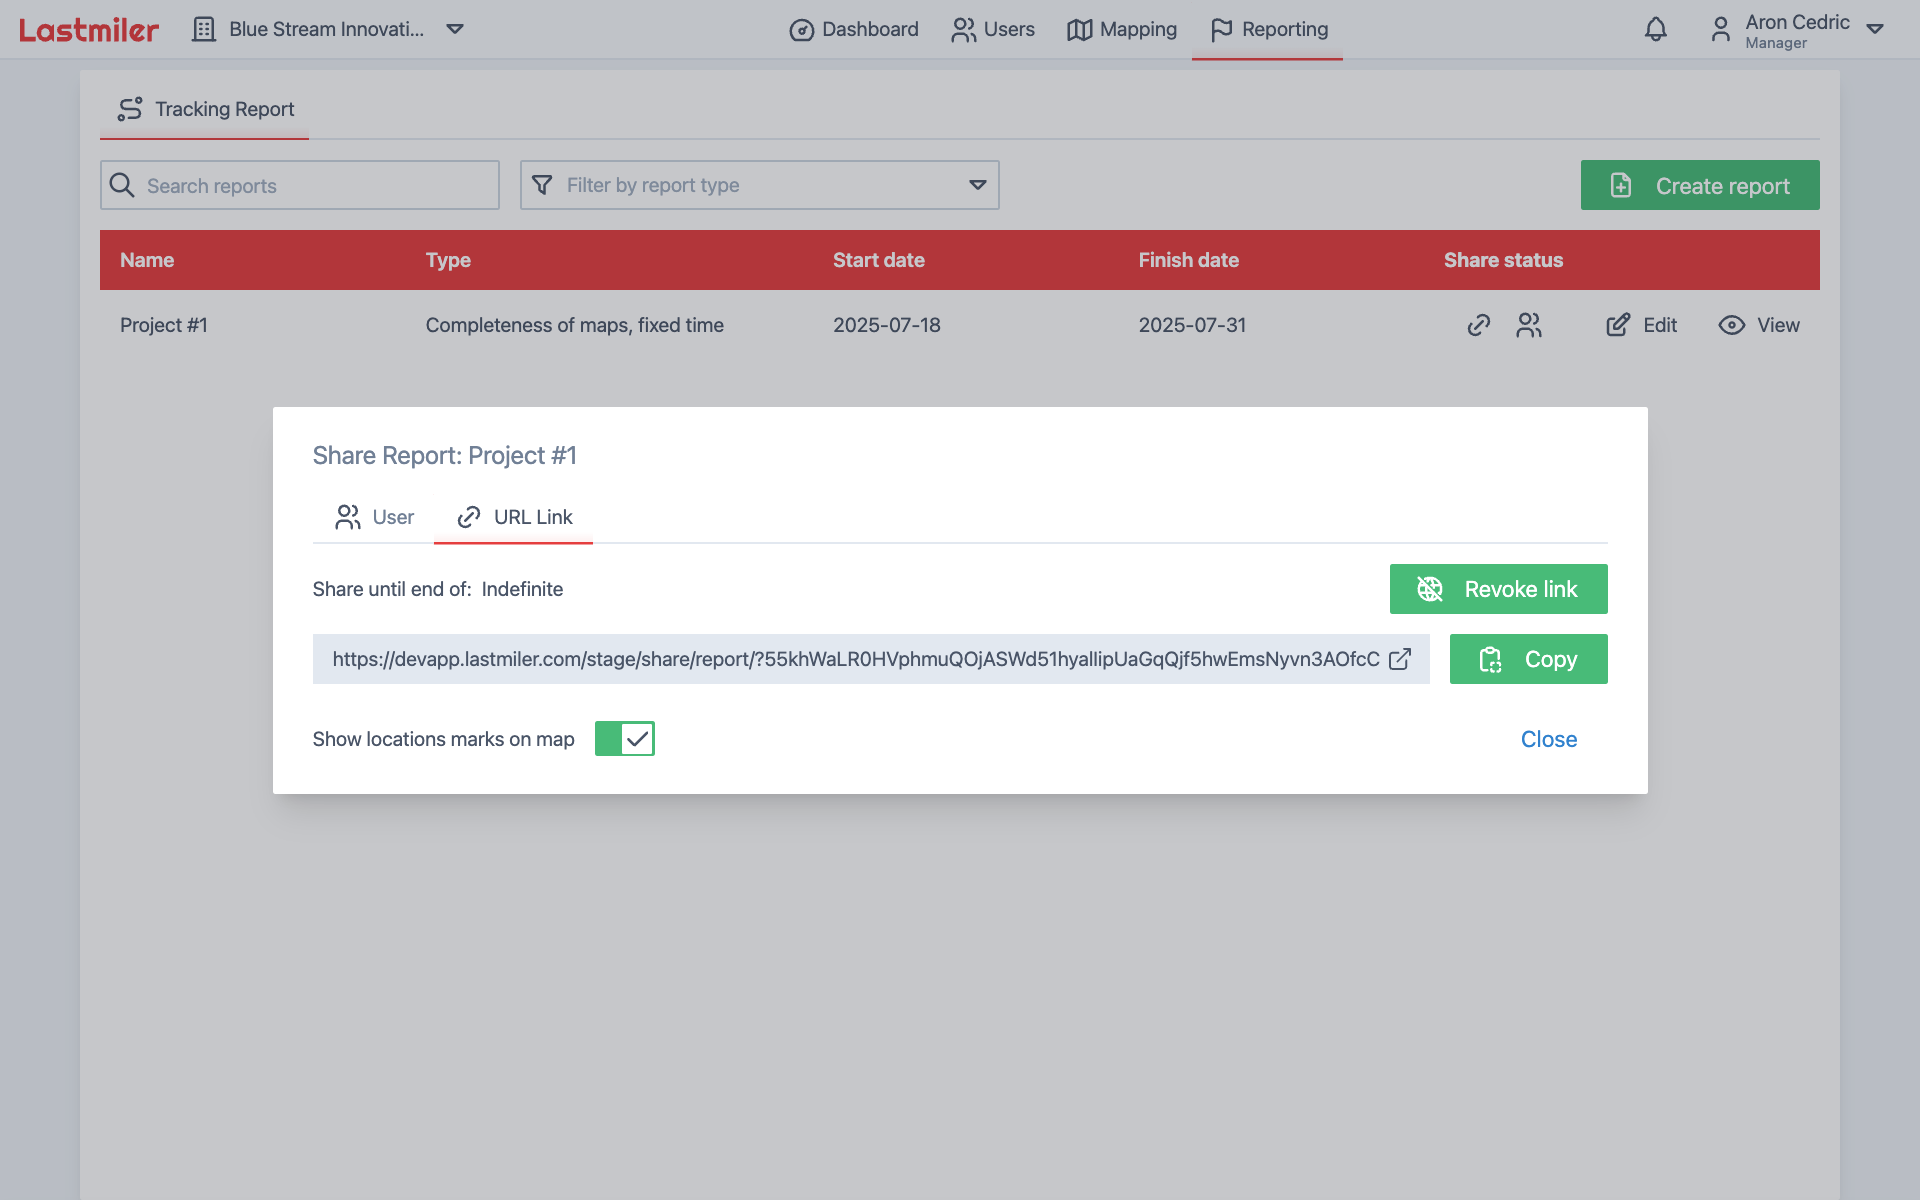Viewport: 1920px width, 1200px height.
Task: Switch to the User tab in share dialog
Action: coord(374,517)
